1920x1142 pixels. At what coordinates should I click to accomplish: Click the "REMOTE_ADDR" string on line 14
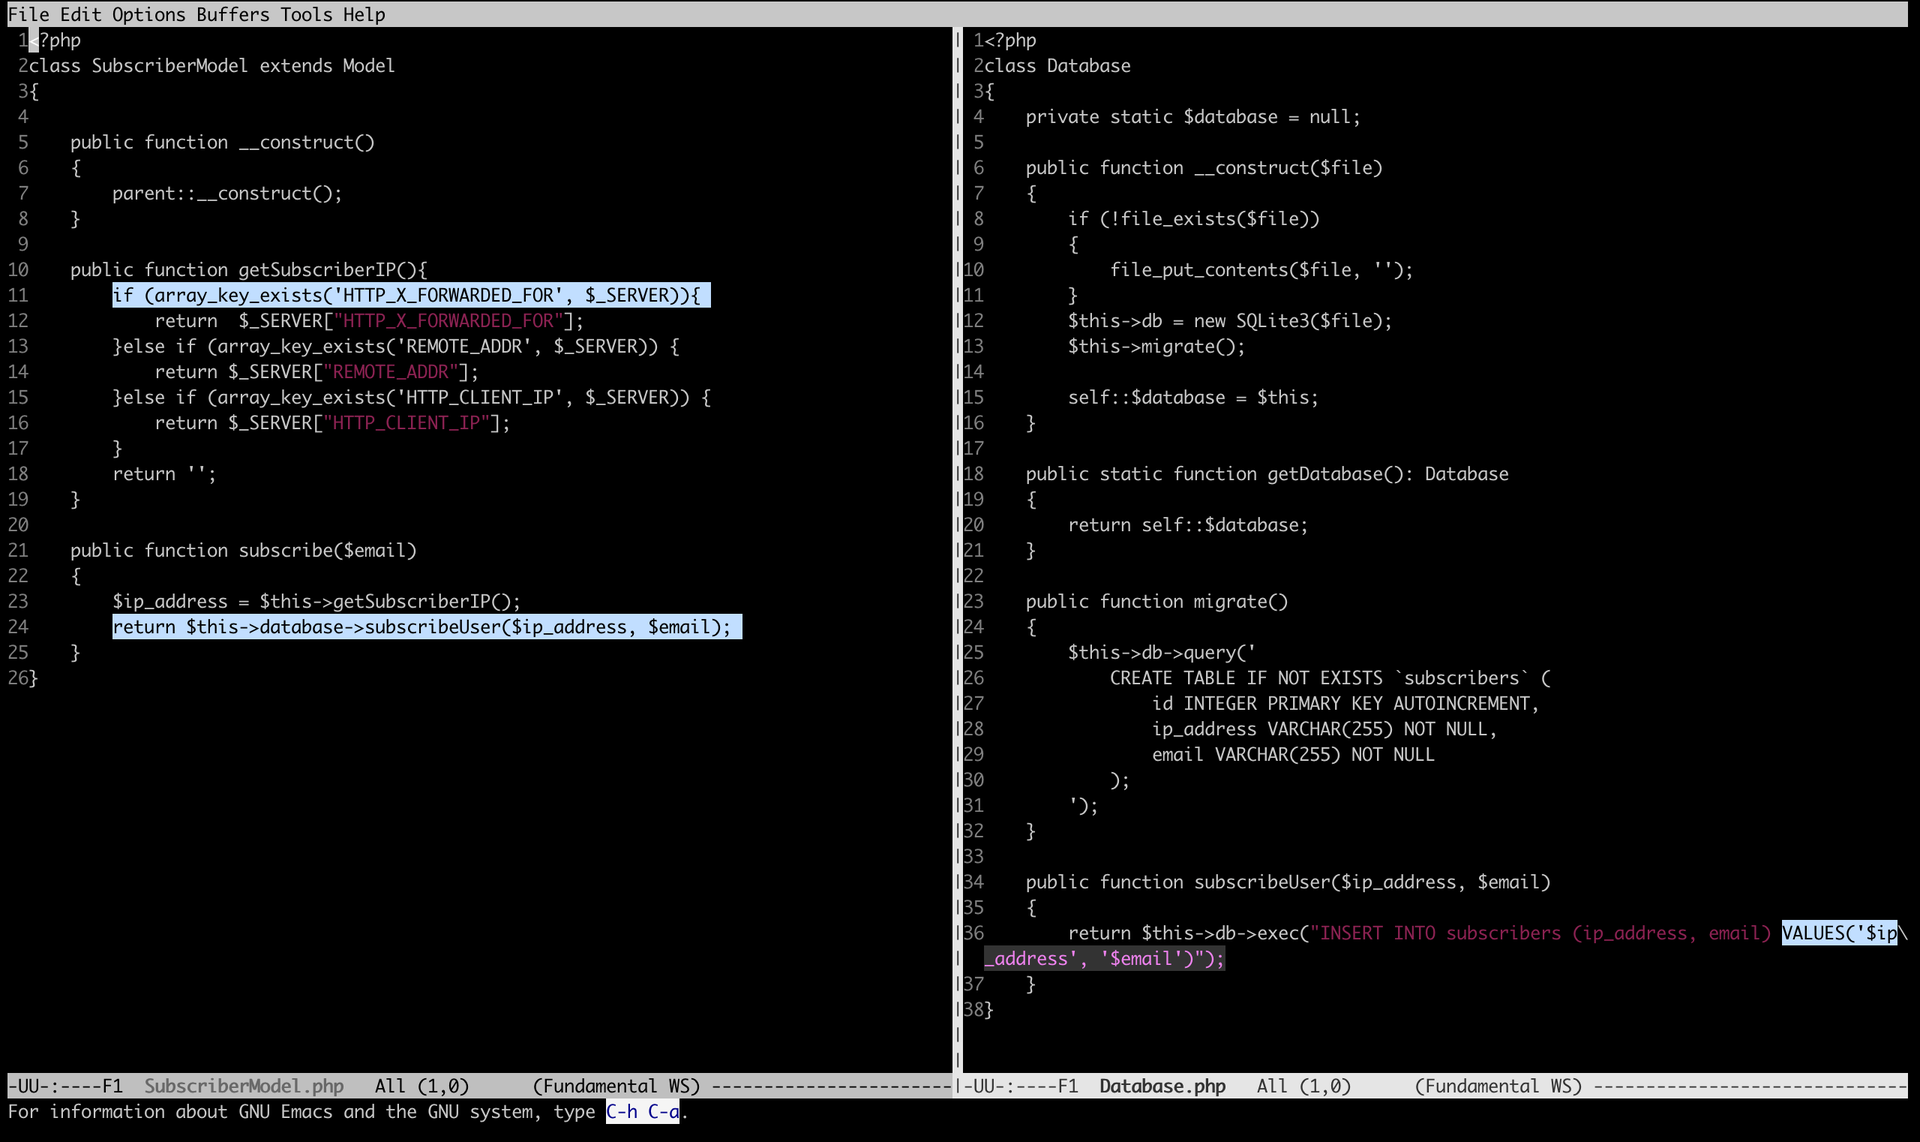pyautogui.click(x=391, y=372)
